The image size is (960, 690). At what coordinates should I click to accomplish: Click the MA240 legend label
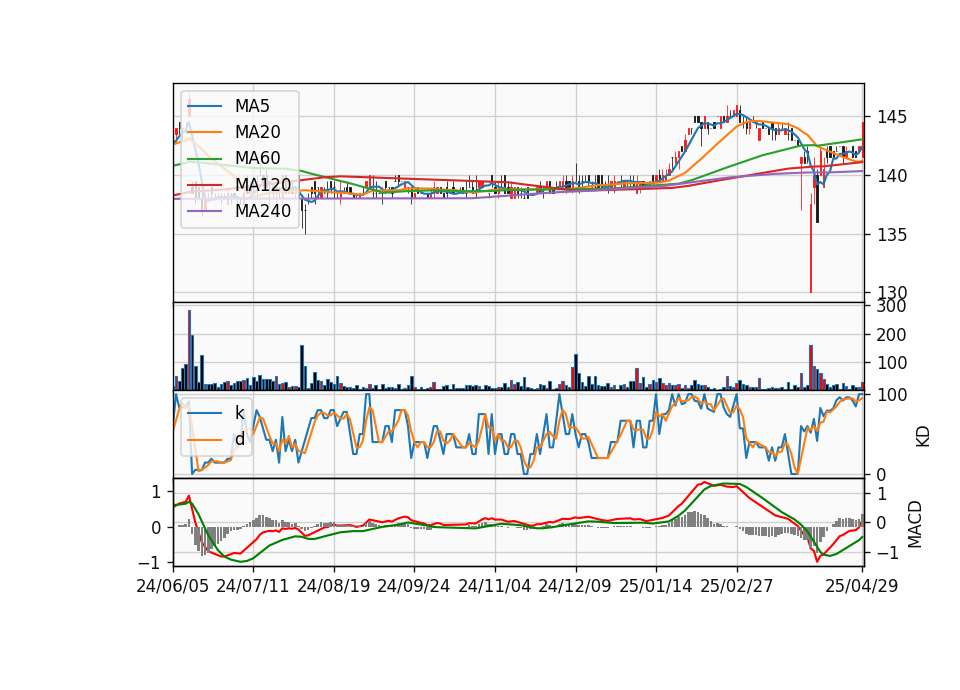tap(263, 211)
